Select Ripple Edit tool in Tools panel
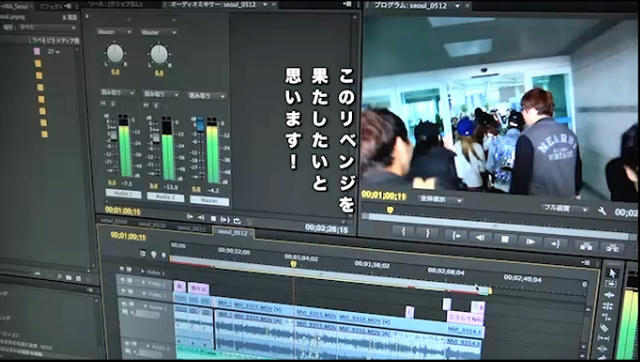This screenshot has height=362, width=640. pyautogui.click(x=609, y=295)
